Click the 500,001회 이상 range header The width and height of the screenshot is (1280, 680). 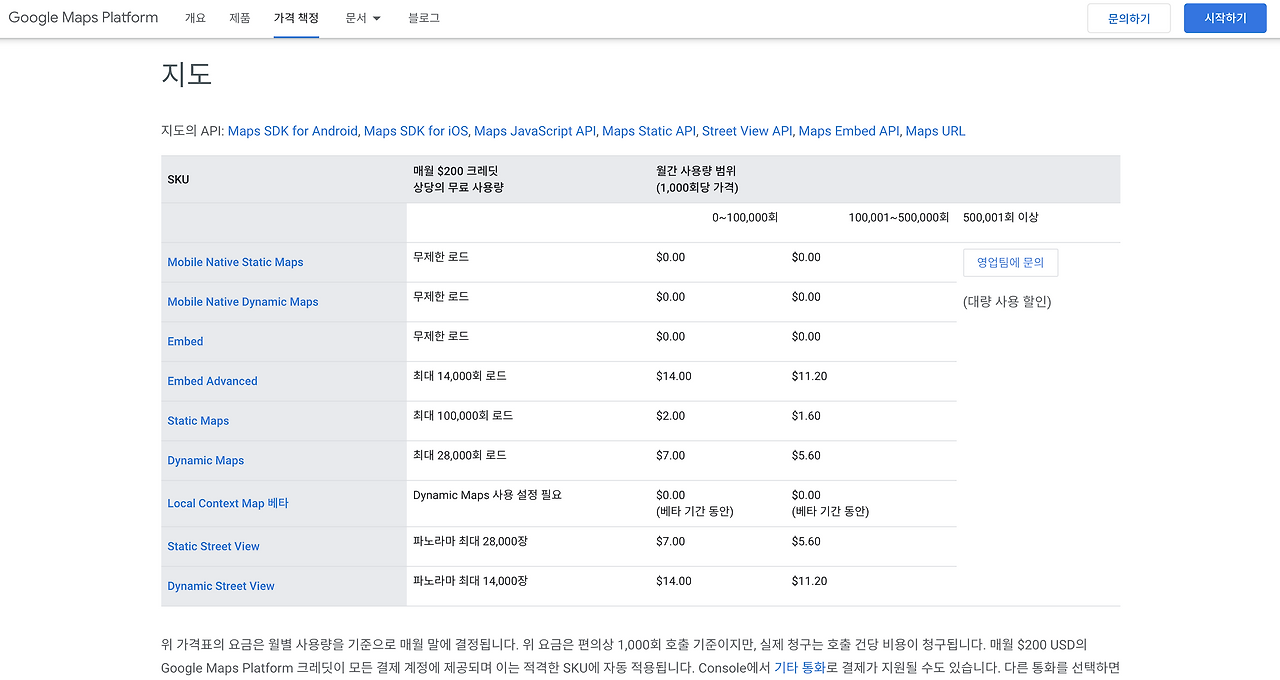(1000, 217)
